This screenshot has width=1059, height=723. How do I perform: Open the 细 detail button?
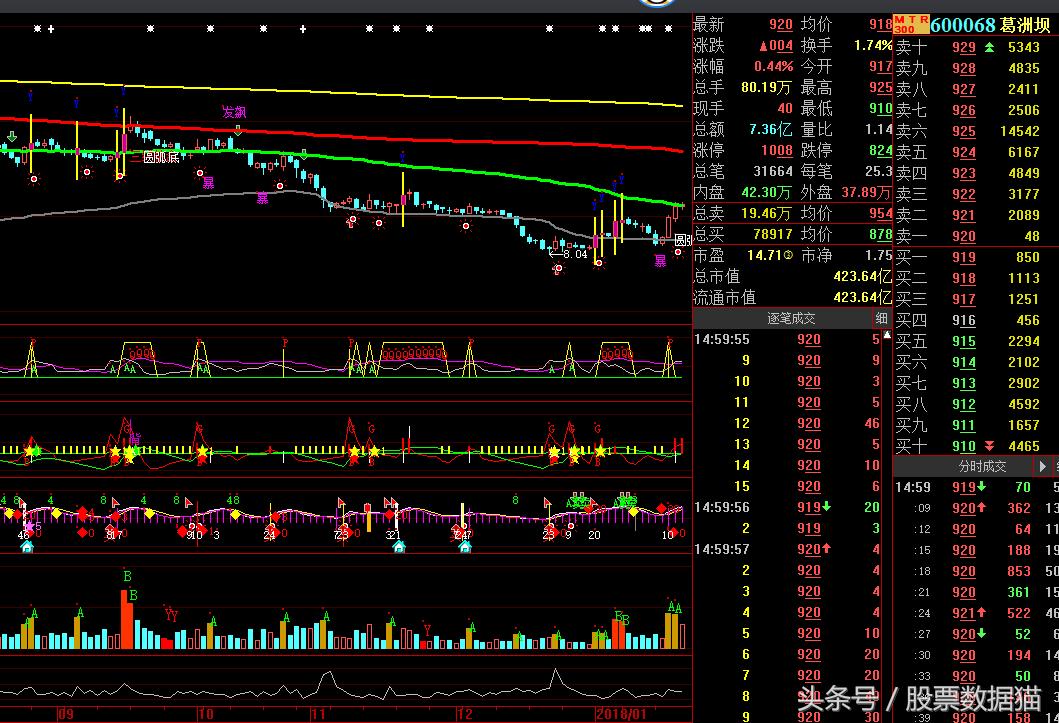[881, 318]
